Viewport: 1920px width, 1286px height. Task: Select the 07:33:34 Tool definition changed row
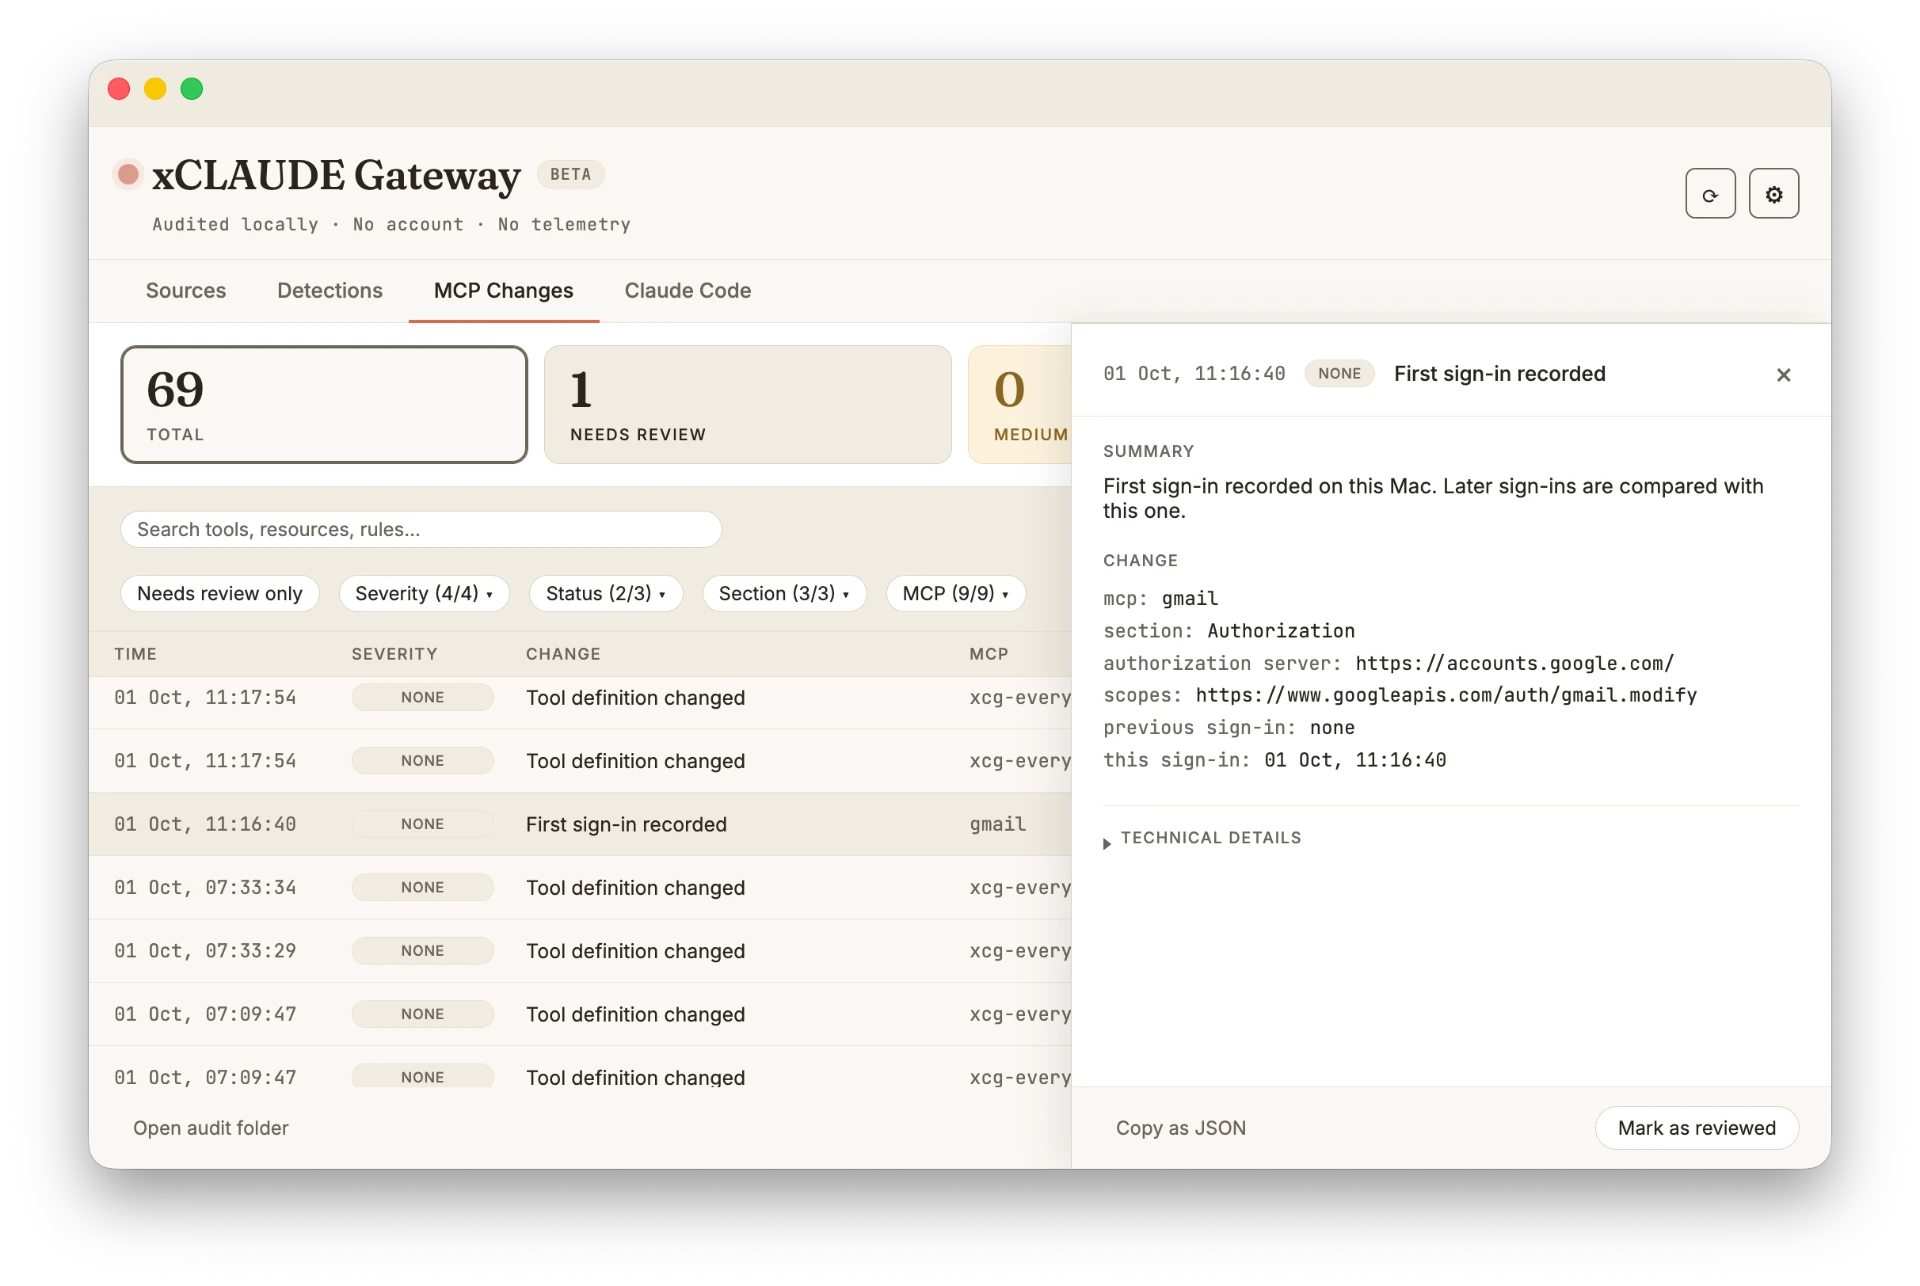580,888
